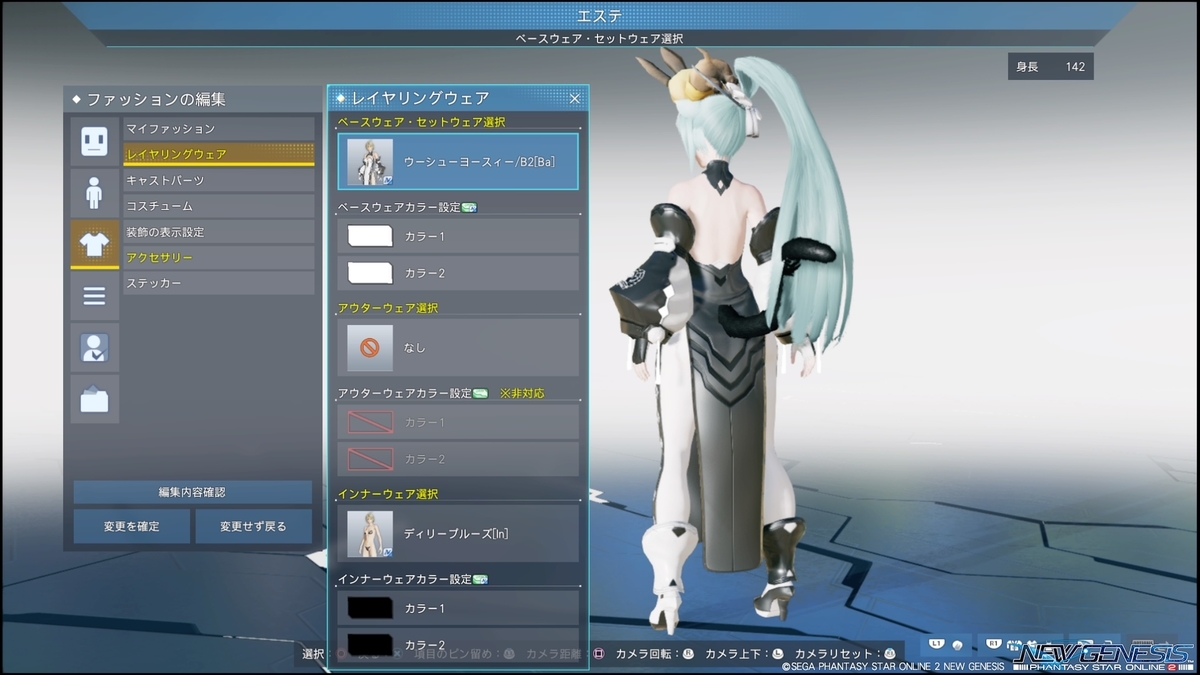Open アクセサリー menu item
The height and width of the screenshot is (675, 1200).
tap(219, 258)
